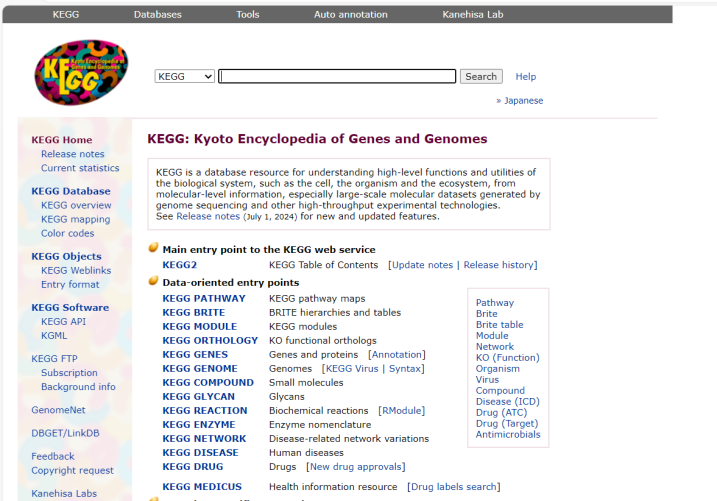Open the KEGG Virus link
This screenshot has width=717, height=501.
tap(352, 368)
